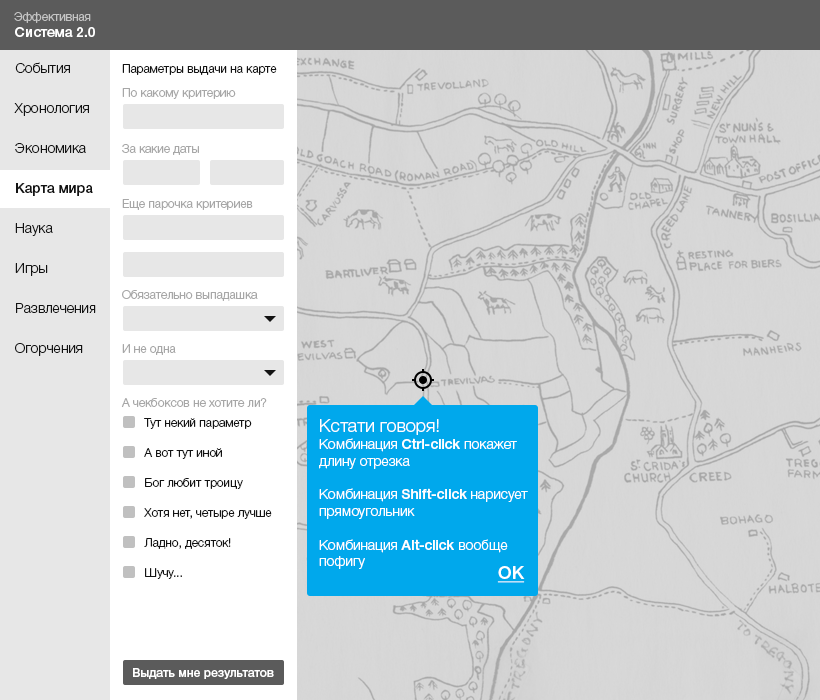
Task: Enable the Бог любит троицу checkbox
Action: pos(129,482)
